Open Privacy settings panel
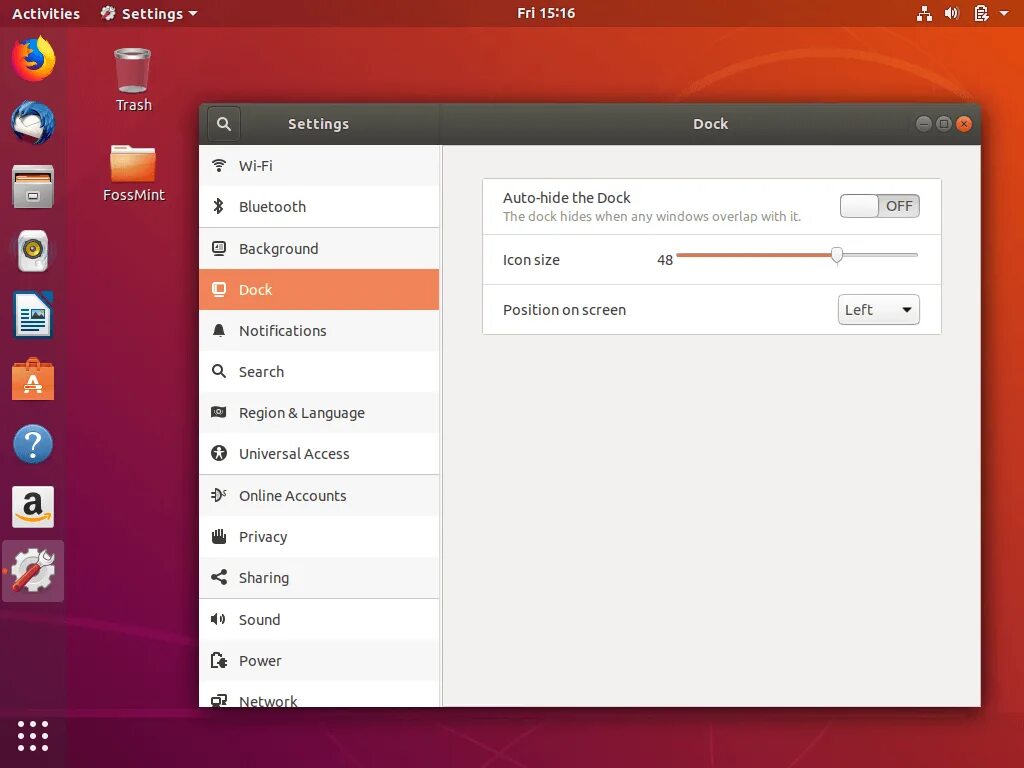 pyautogui.click(x=319, y=537)
